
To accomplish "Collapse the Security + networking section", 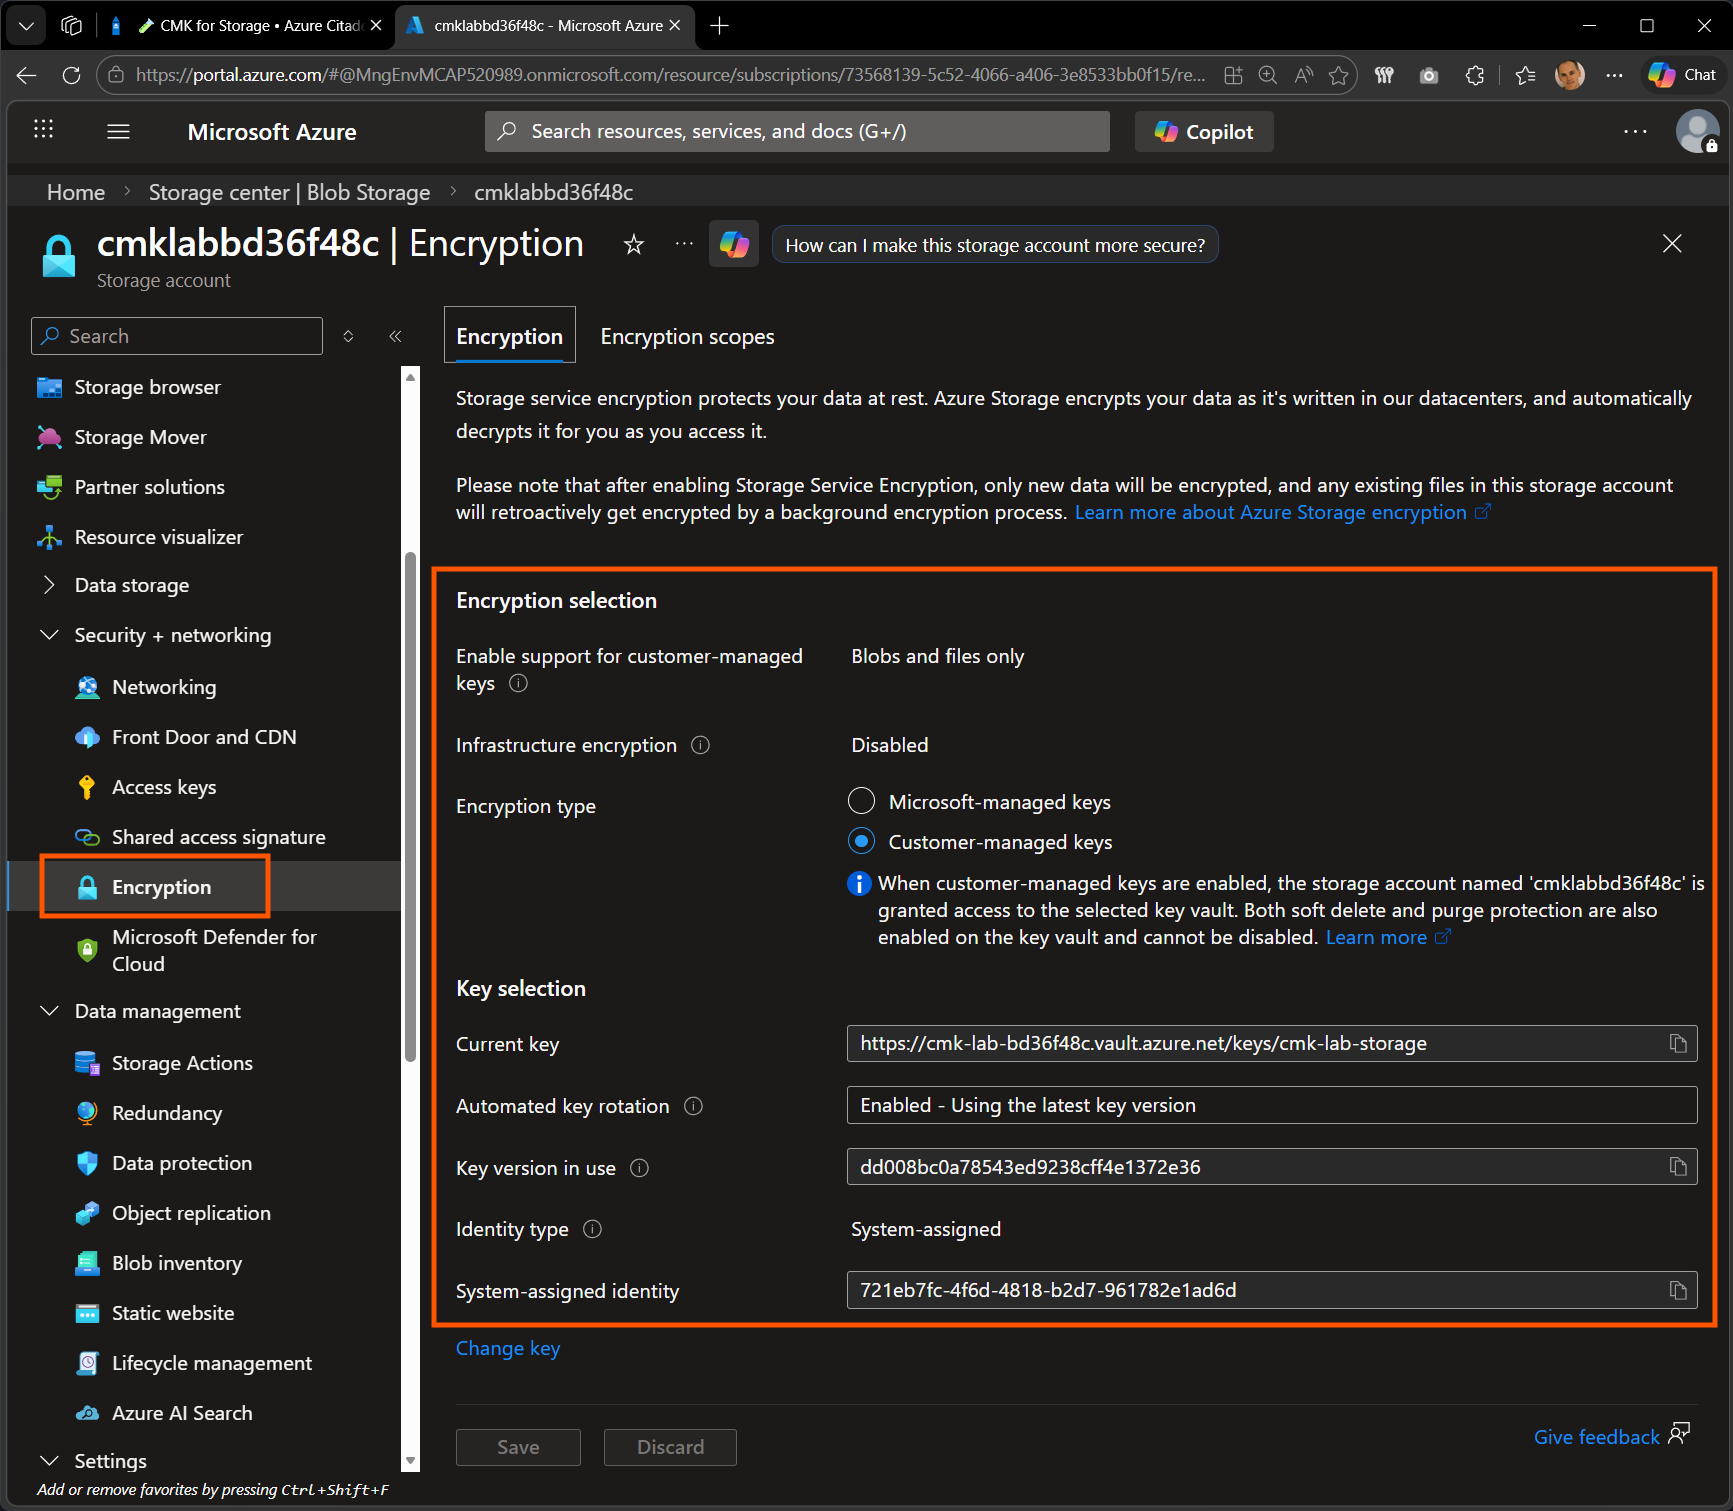I will tap(48, 635).
